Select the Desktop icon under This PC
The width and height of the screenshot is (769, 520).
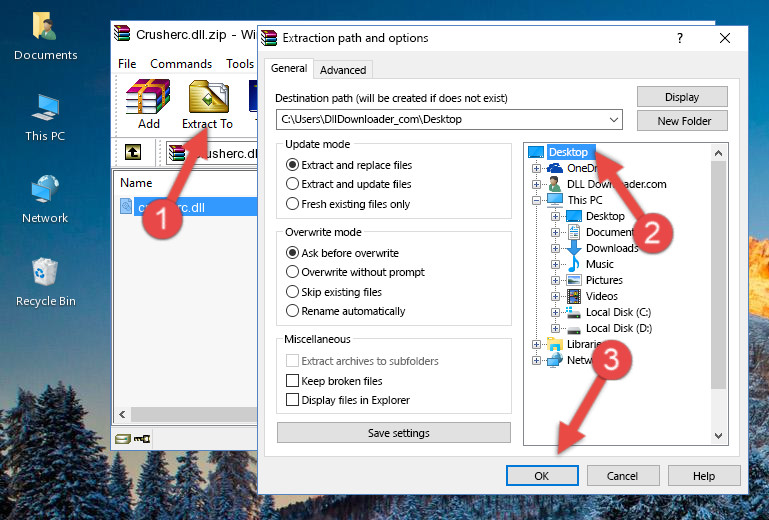click(x=573, y=216)
